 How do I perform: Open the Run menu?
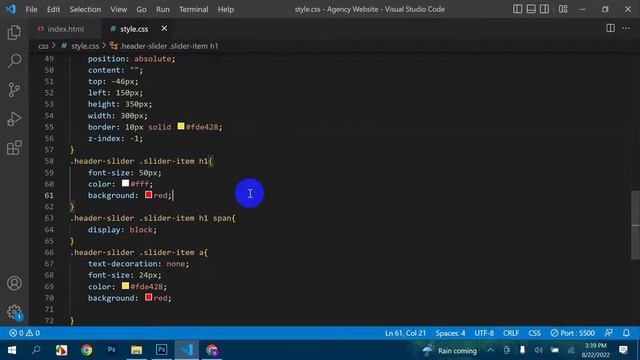(x=162, y=9)
